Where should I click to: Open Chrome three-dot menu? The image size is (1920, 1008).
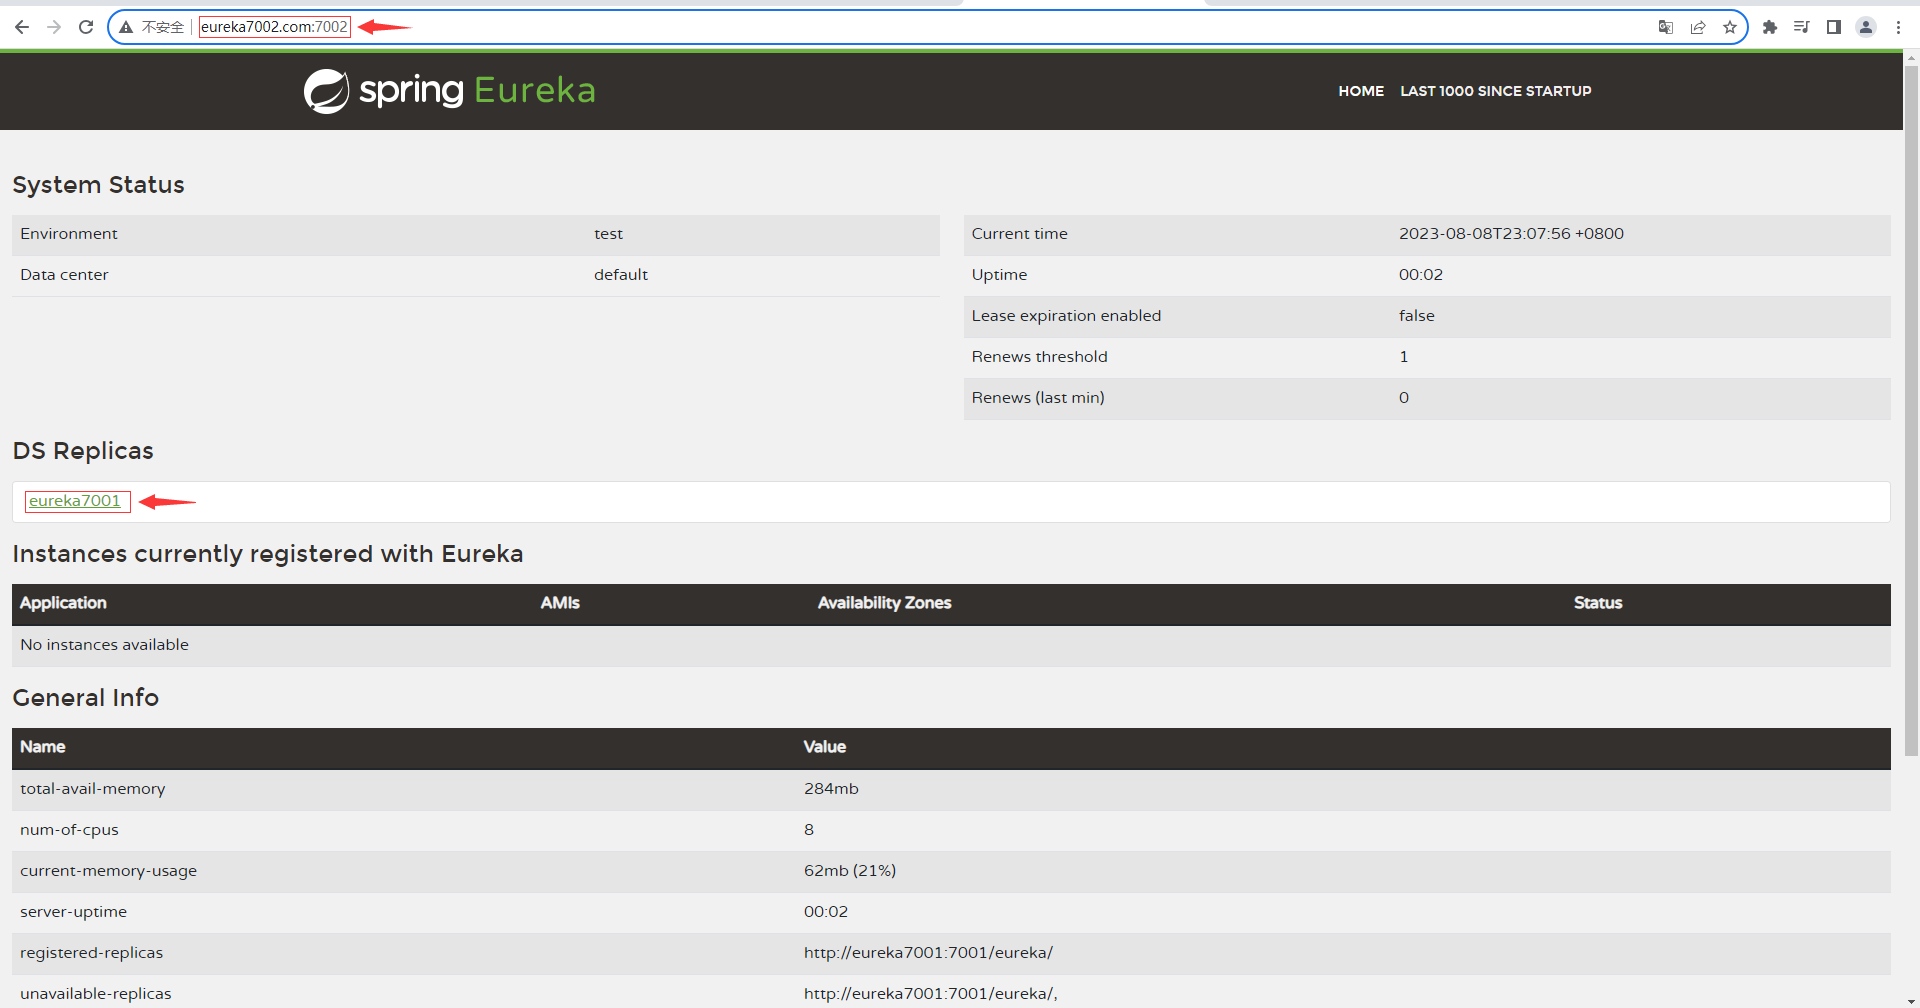(1898, 27)
